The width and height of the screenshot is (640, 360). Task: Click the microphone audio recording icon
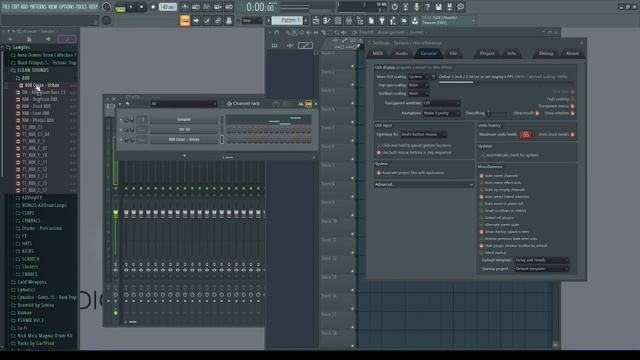416,7
